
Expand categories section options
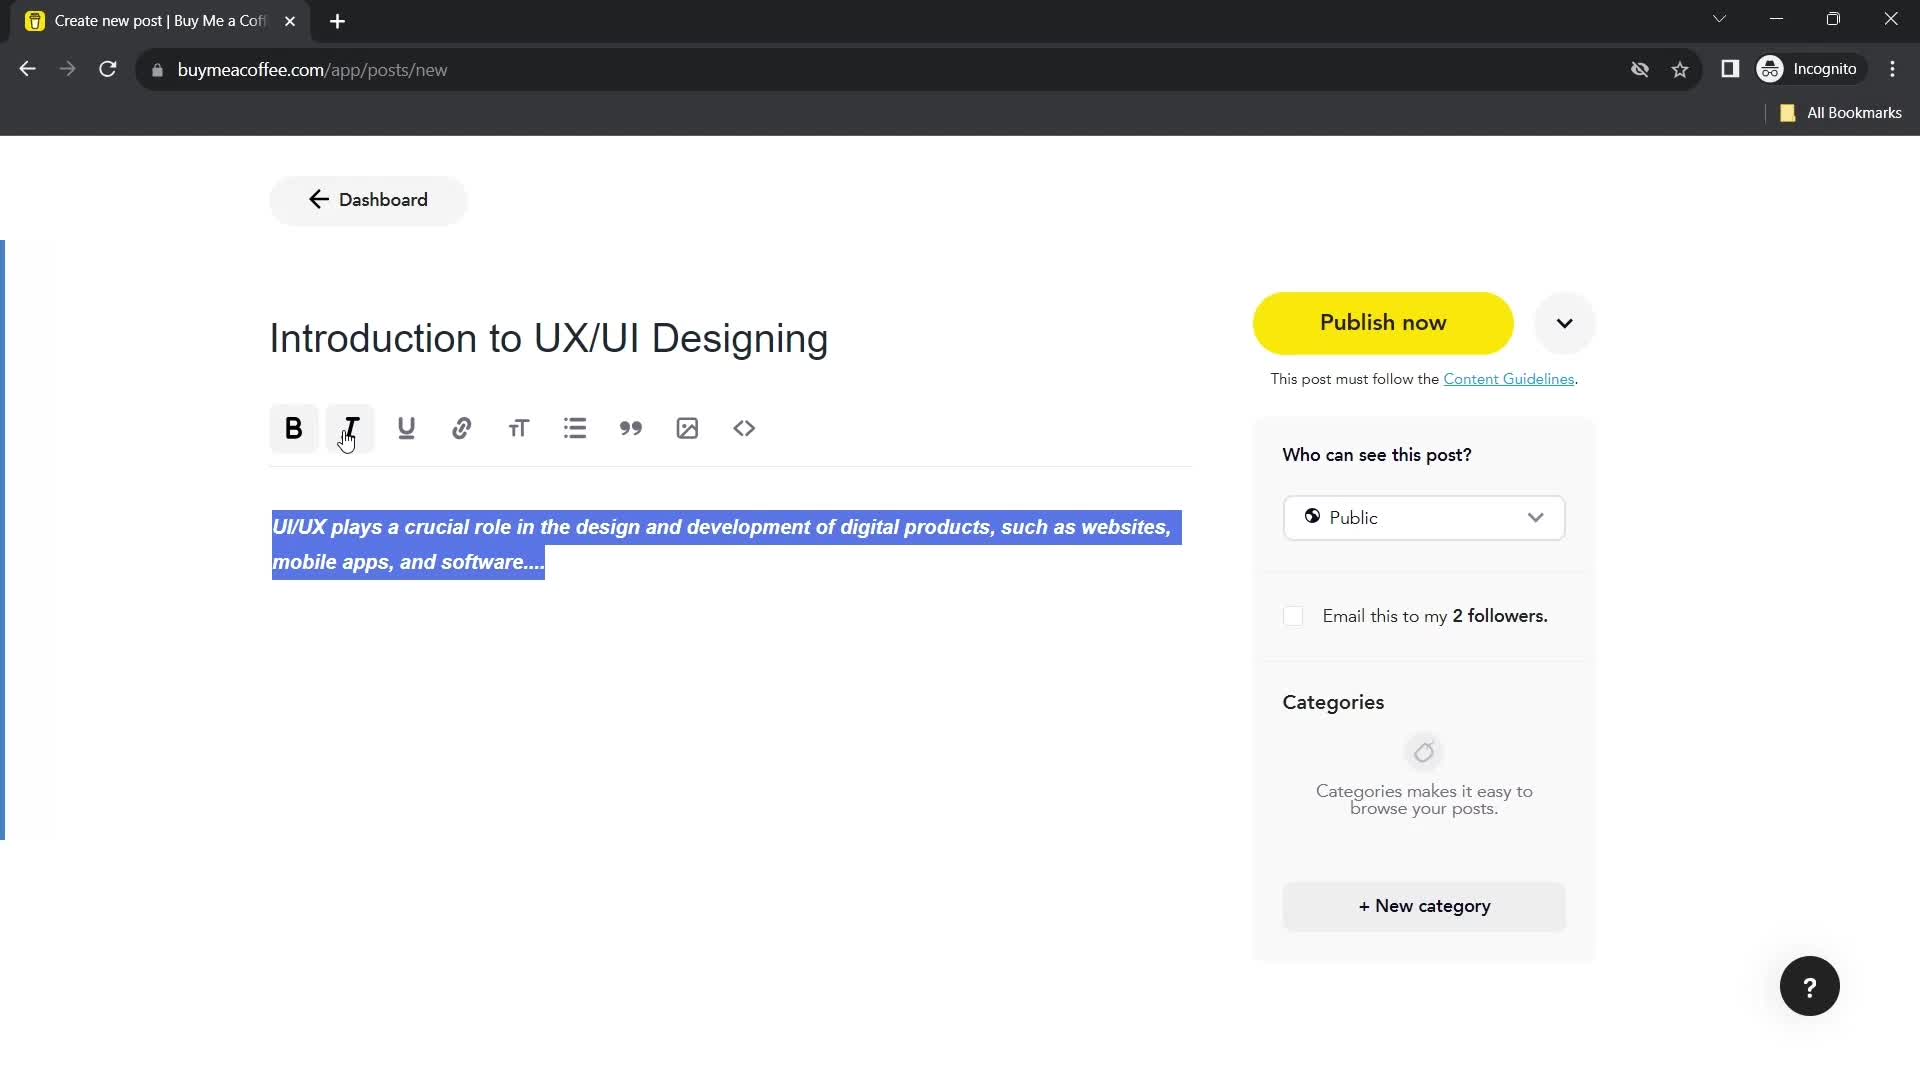click(x=1423, y=905)
